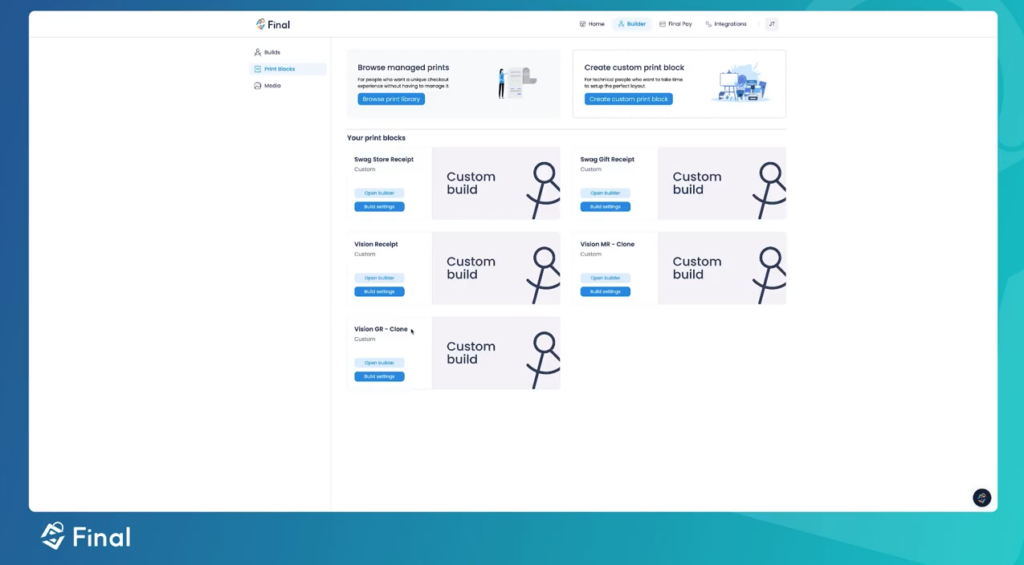Open builder for Vision Receipt

[x=379, y=278]
